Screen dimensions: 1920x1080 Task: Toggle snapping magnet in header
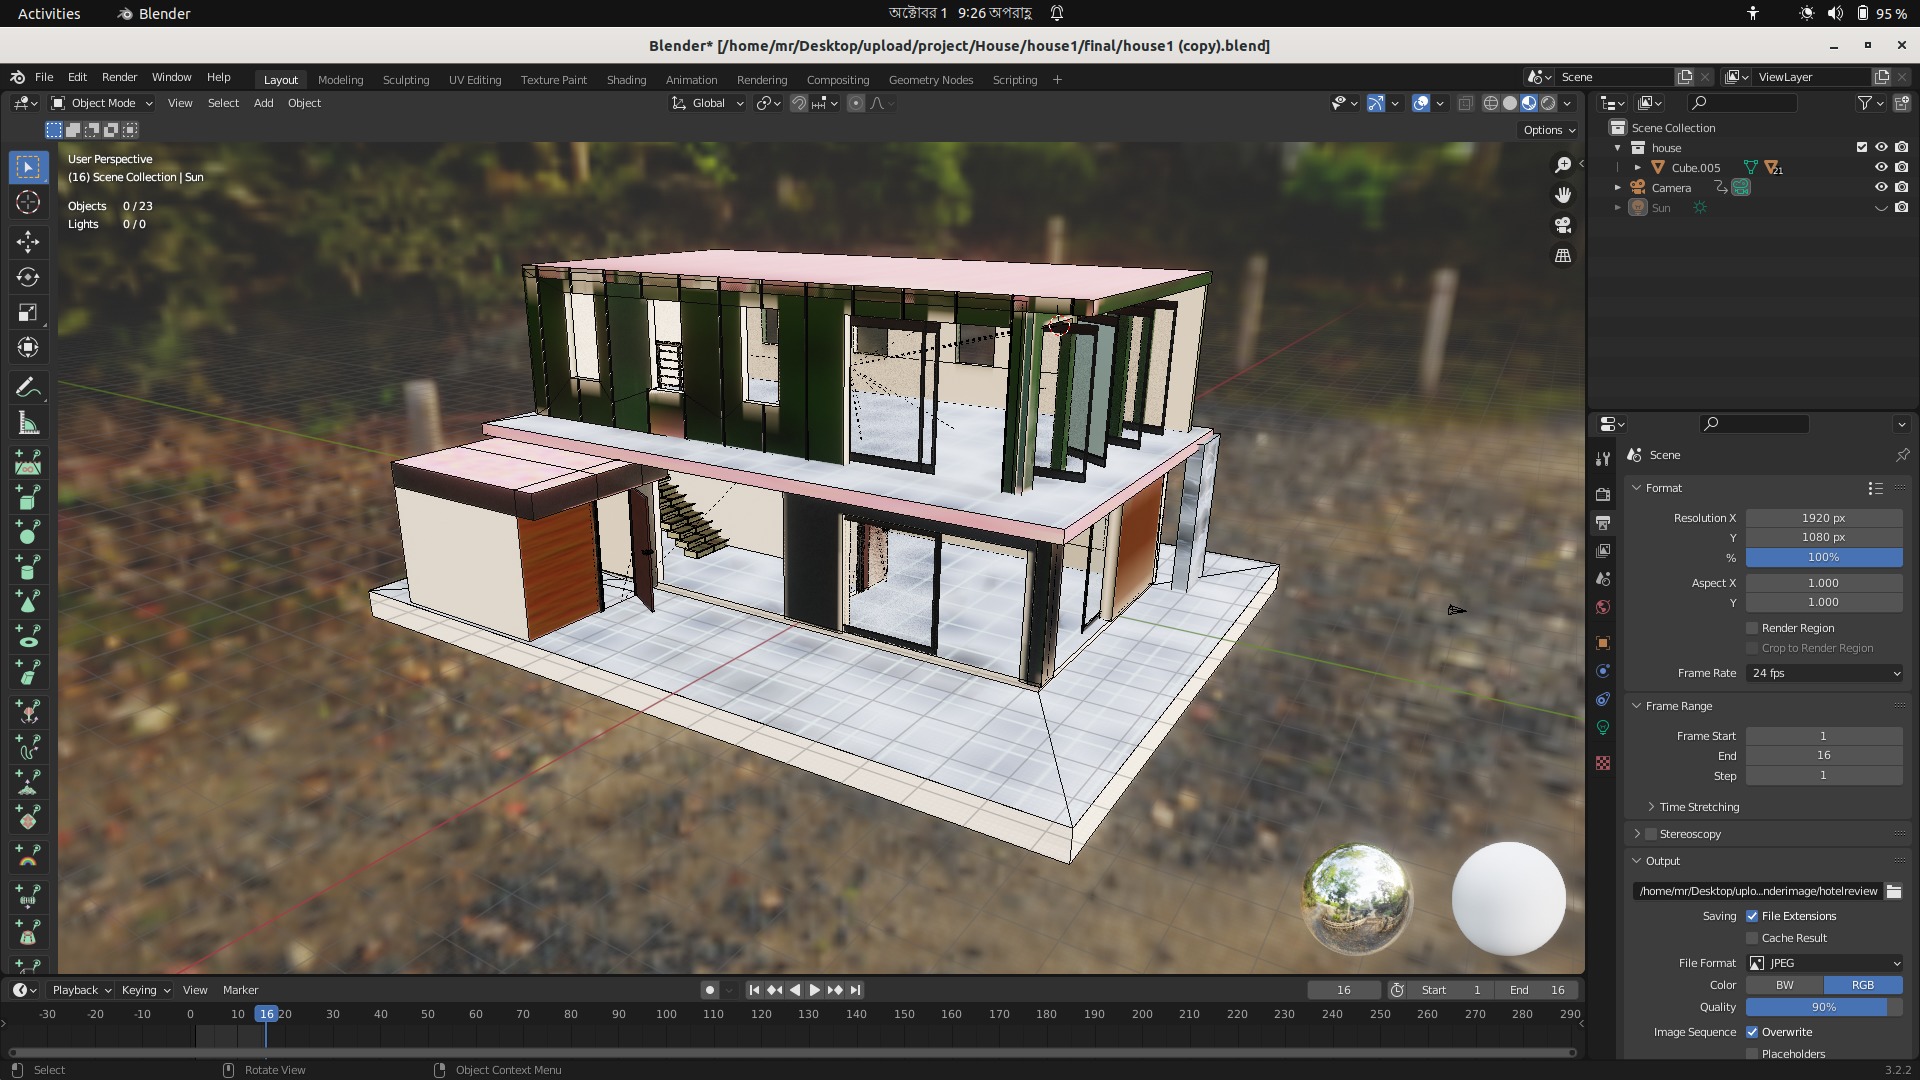pyautogui.click(x=798, y=103)
